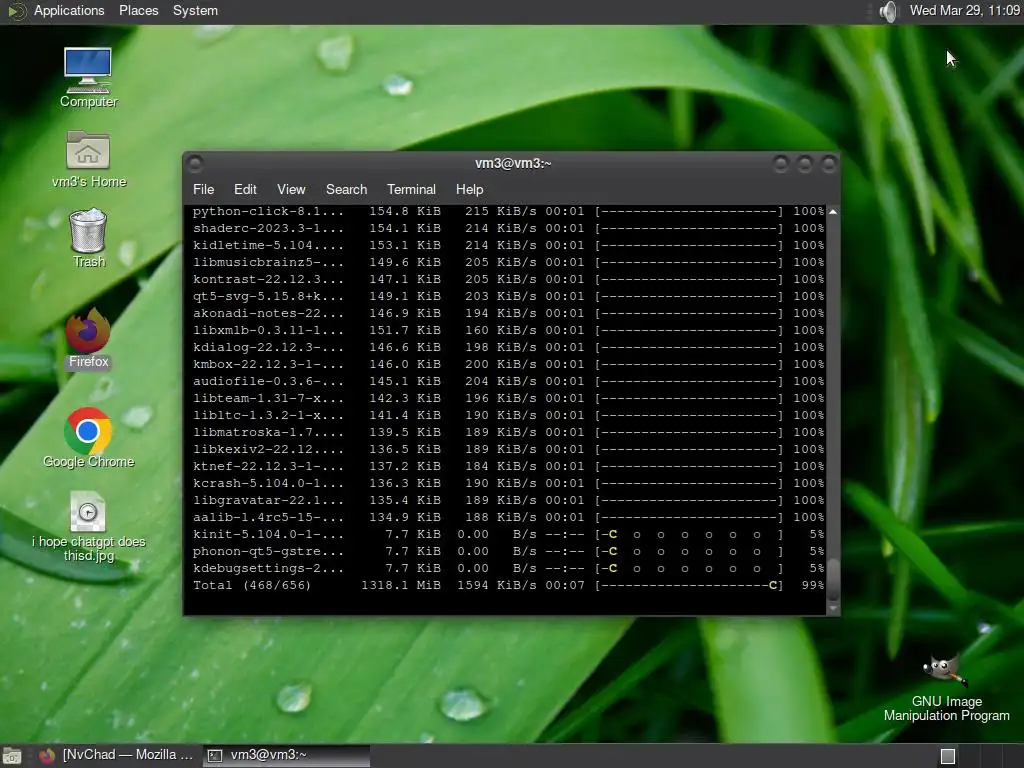This screenshot has width=1024, height=768.
Task: Click the shaderc-2023.3-1... line
Action: click(508, 229)
